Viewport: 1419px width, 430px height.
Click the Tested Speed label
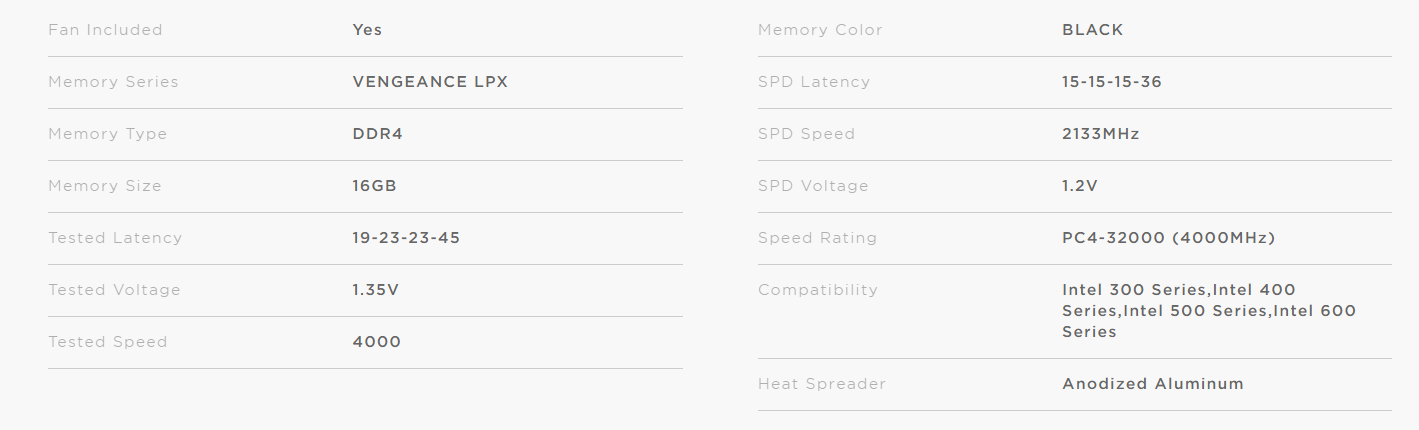[x=108, y=342]
